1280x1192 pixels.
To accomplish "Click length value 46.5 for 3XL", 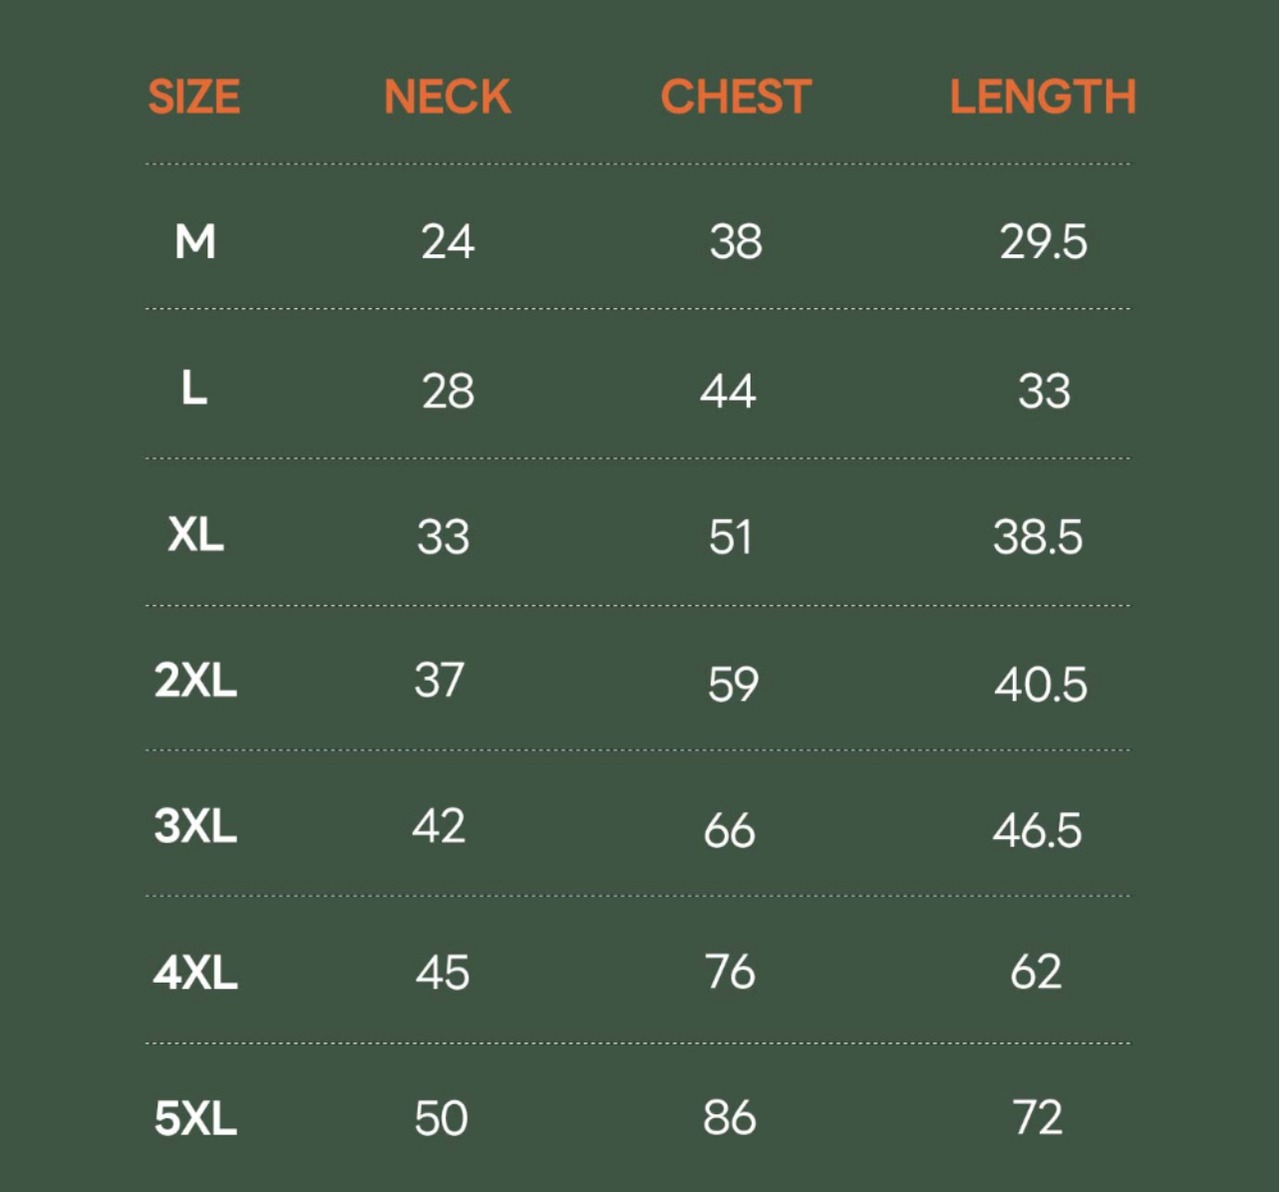I will pyautogui.click(x=1037, y=830).
